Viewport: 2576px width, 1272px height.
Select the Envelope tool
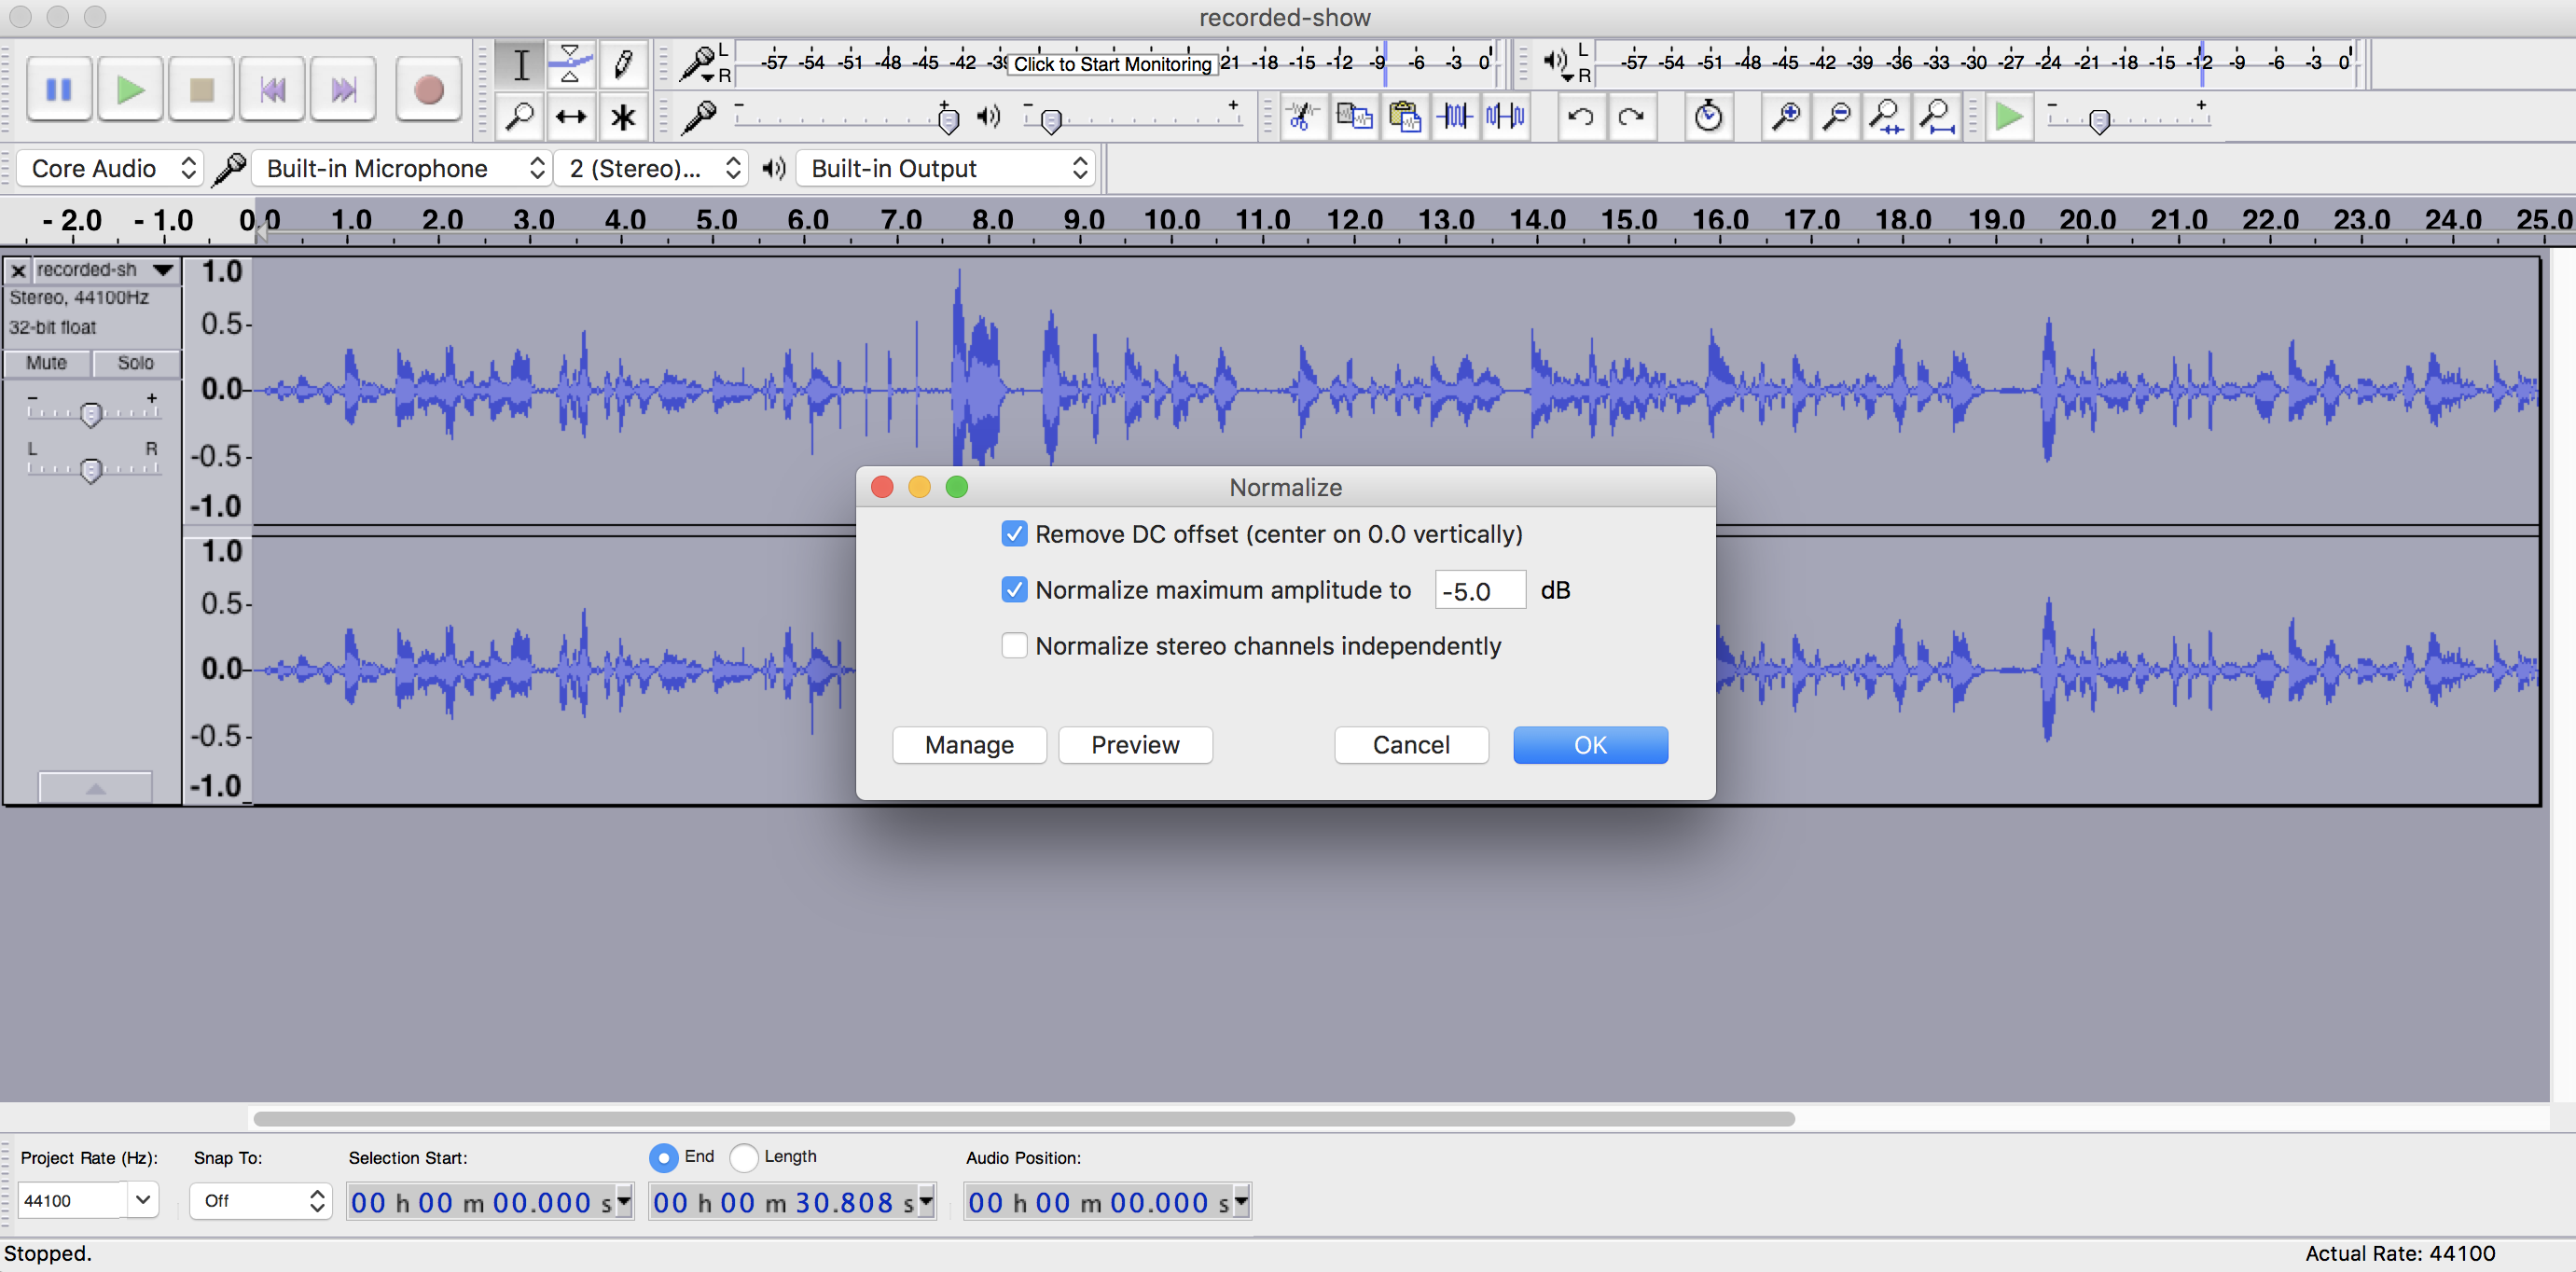(x=571, y=65)
